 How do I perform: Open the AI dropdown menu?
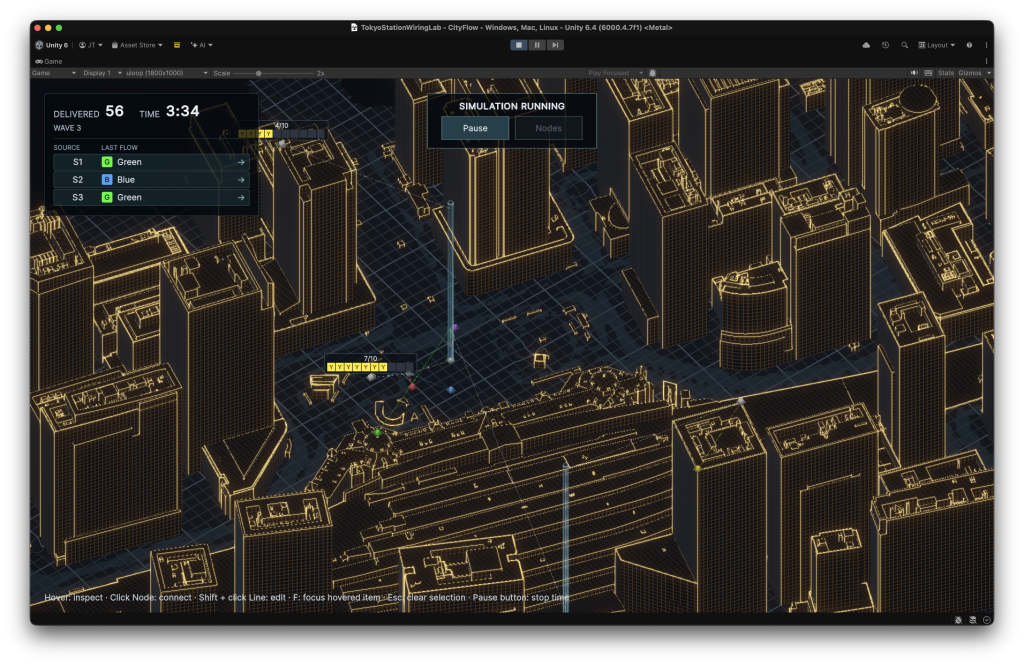201,45
